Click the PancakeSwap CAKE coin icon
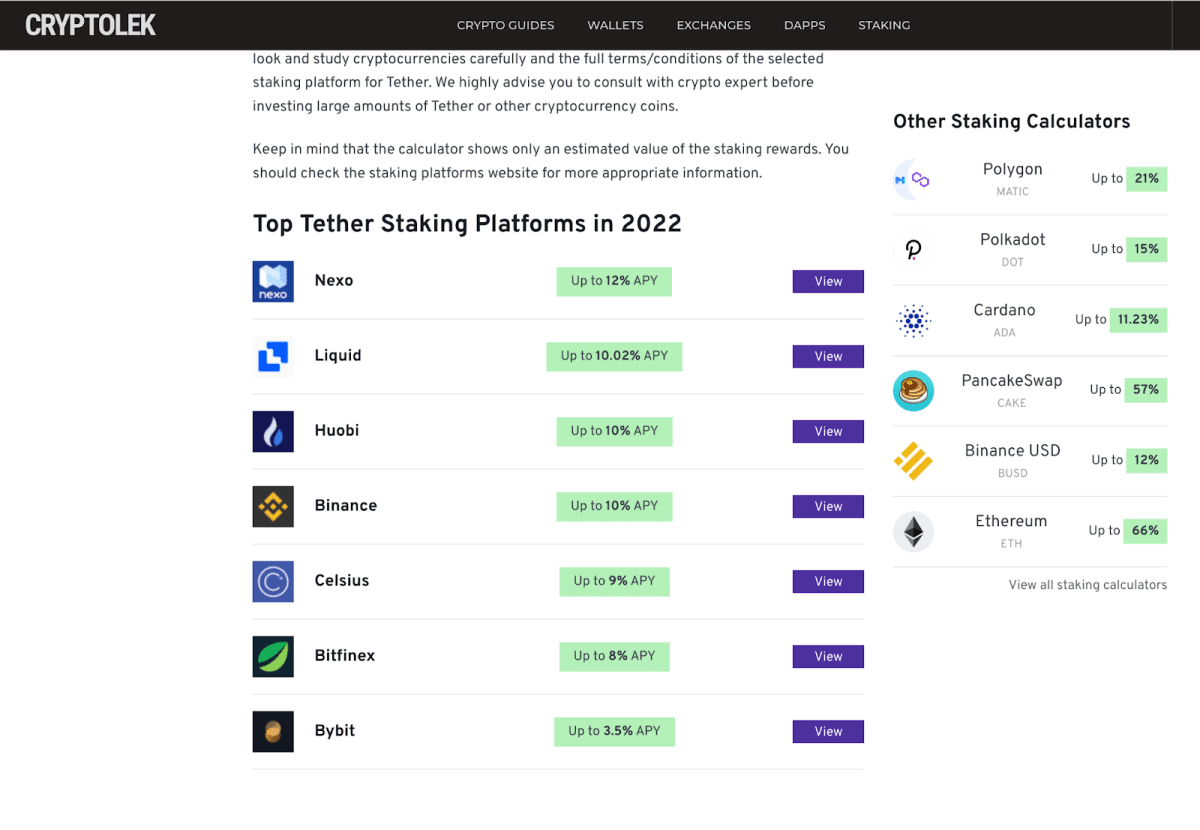Screen dimensions: 1200x830 click(913, 390)
